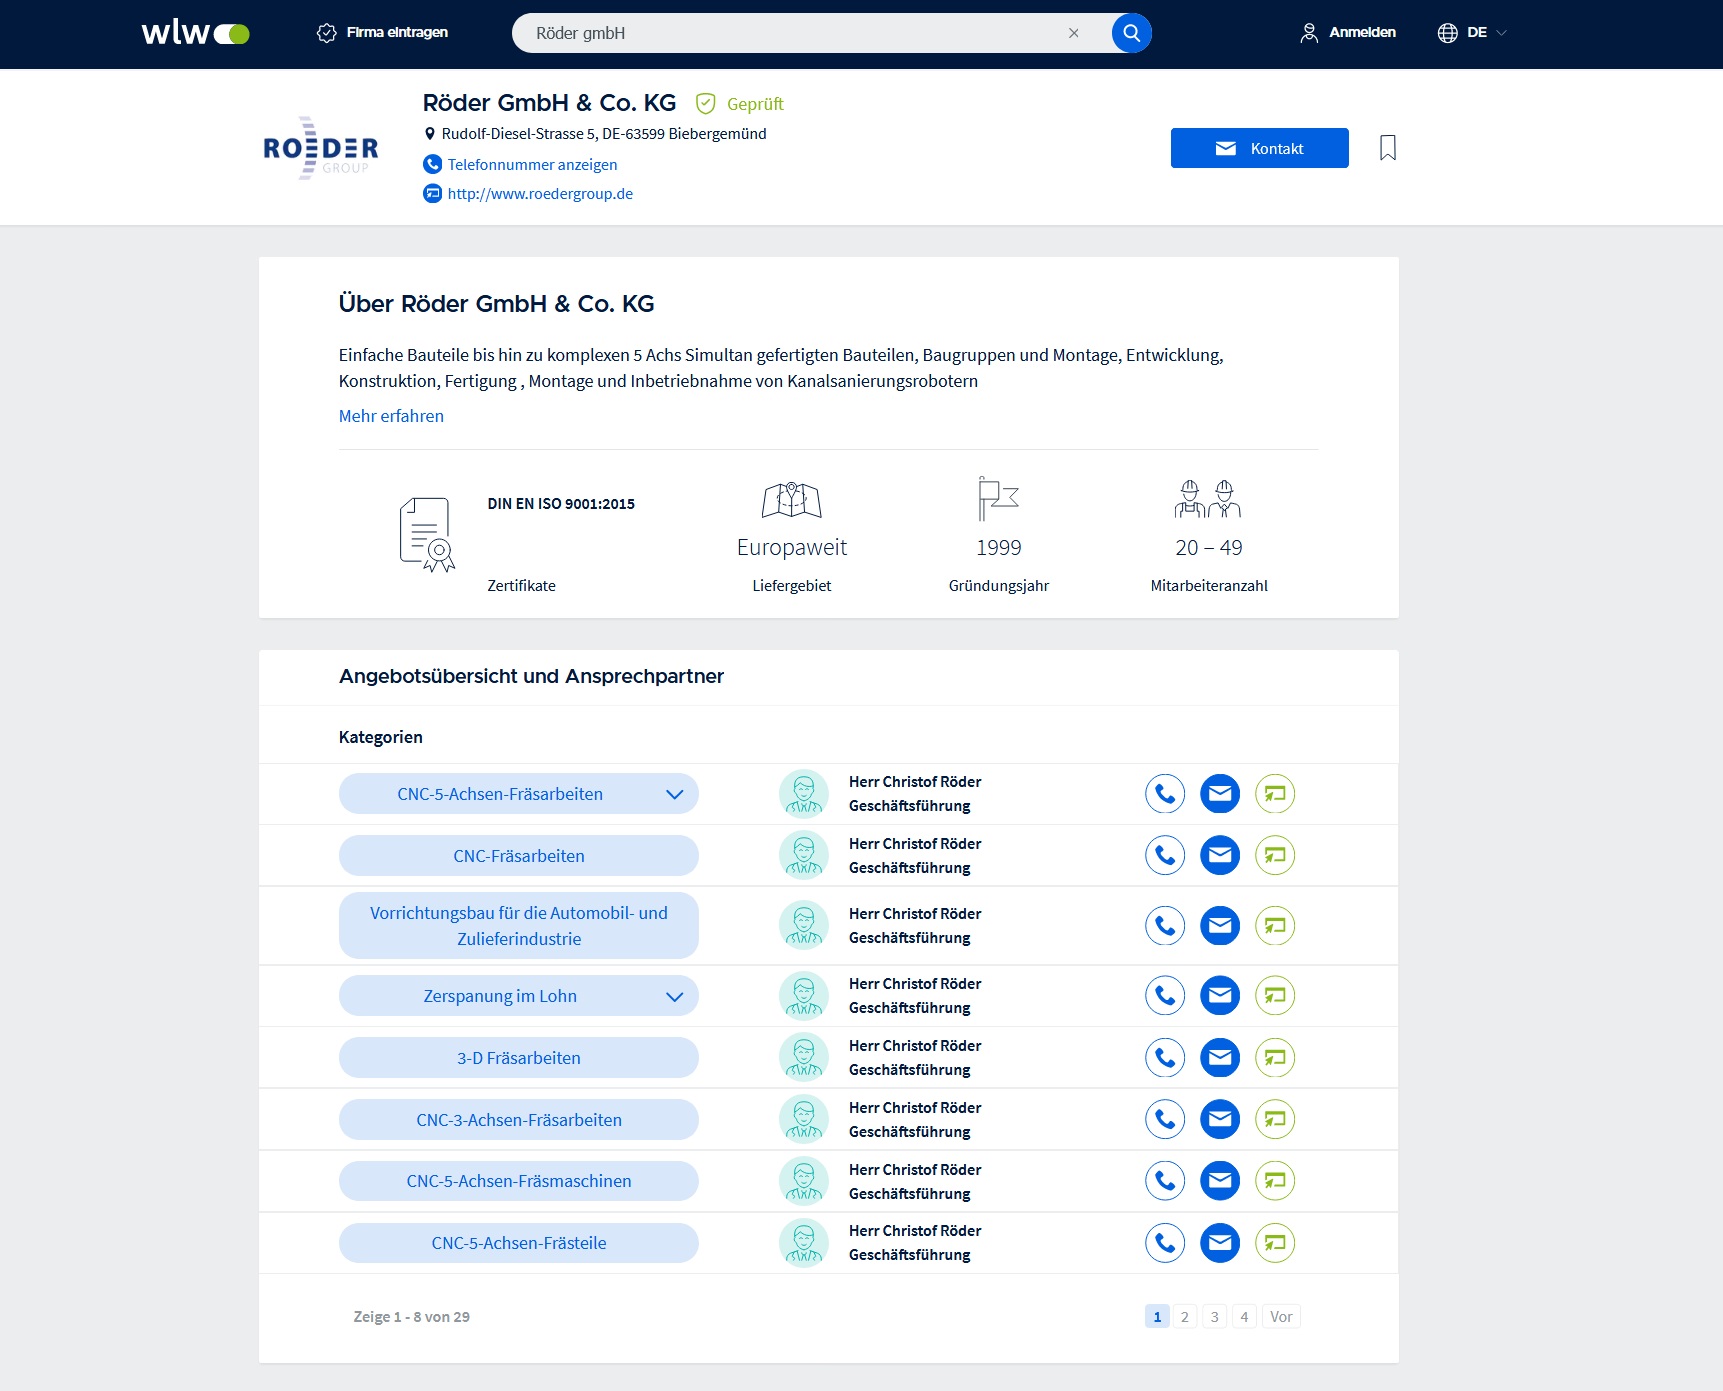1723x1391 pixels.
Task: Click phone icon in CNC-5-Achsen-Frästeile row
Action: pos(1165,1243)
